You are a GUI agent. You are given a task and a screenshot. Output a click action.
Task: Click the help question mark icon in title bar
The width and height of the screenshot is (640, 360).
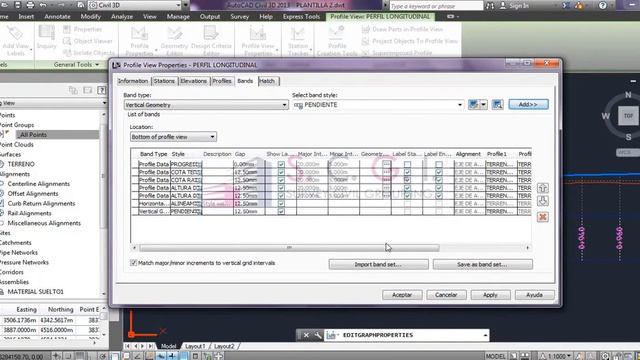click(602, 5)
